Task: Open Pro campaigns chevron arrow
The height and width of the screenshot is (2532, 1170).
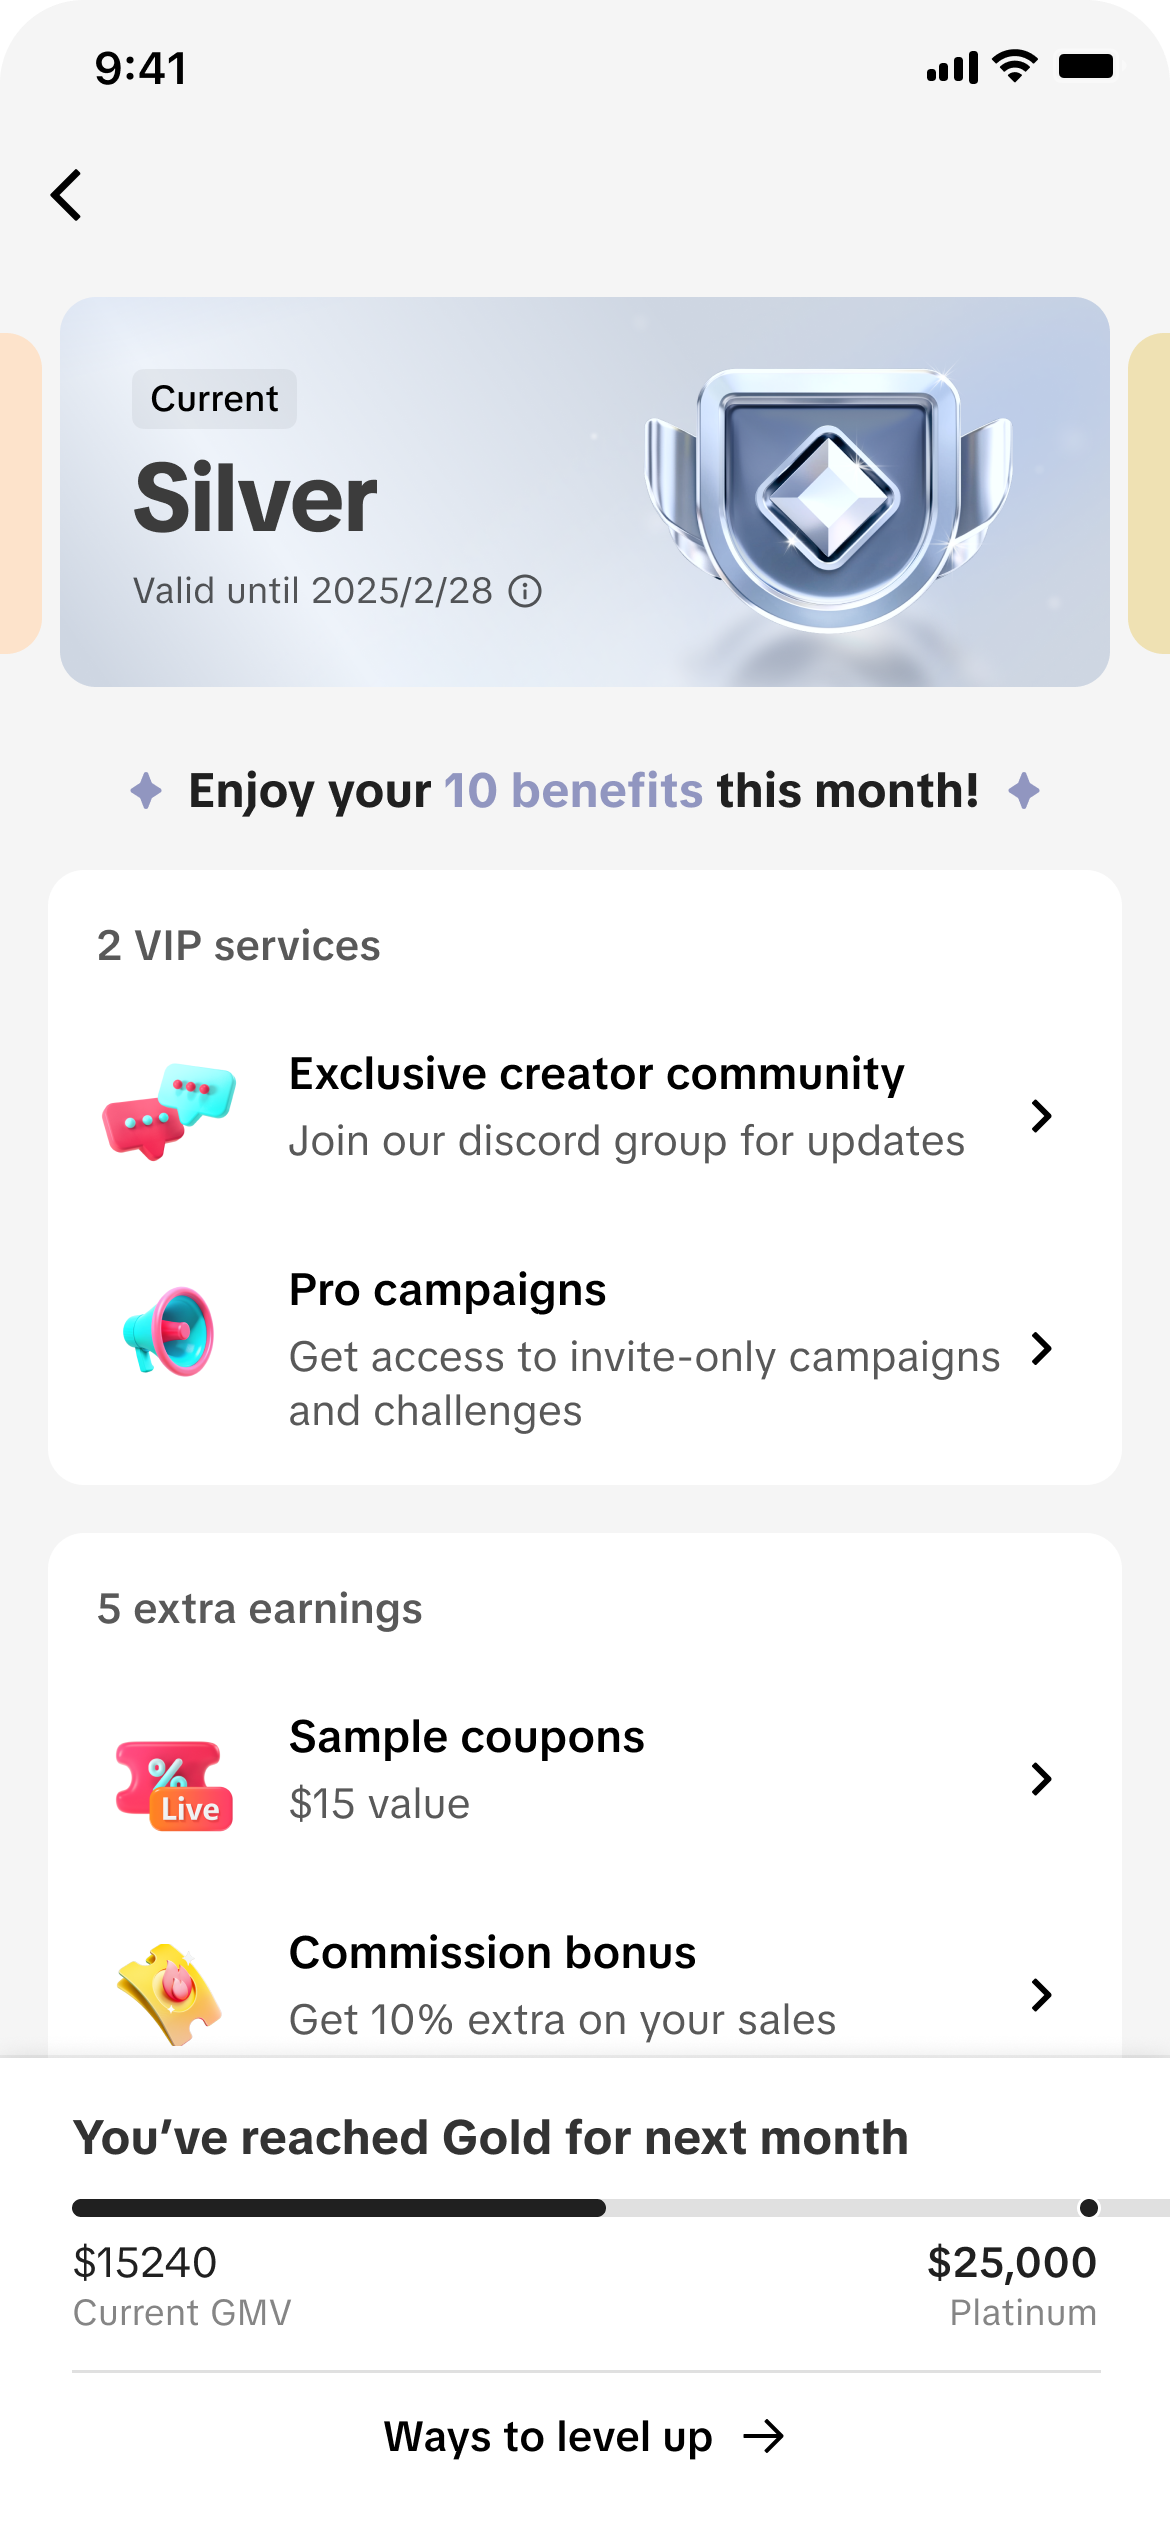Action: [x=1041, y=1349]
